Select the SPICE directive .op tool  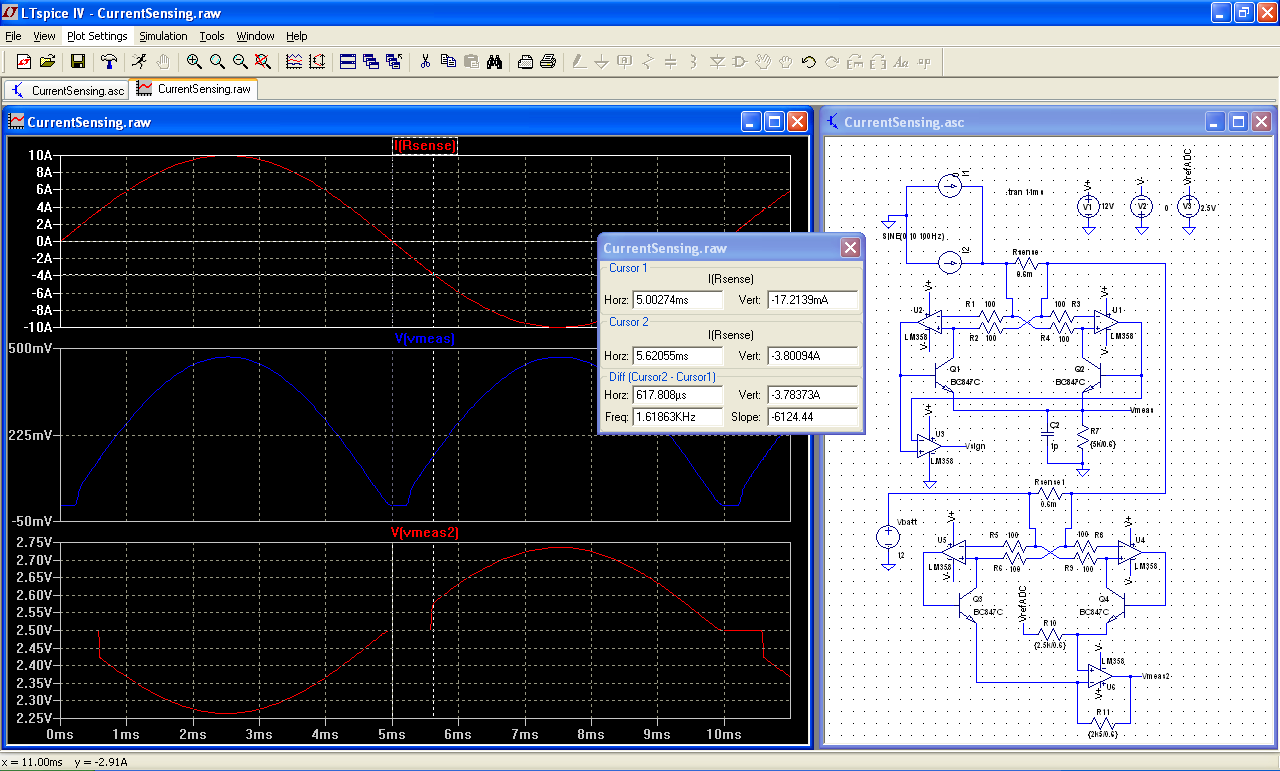tap(924, 62)
